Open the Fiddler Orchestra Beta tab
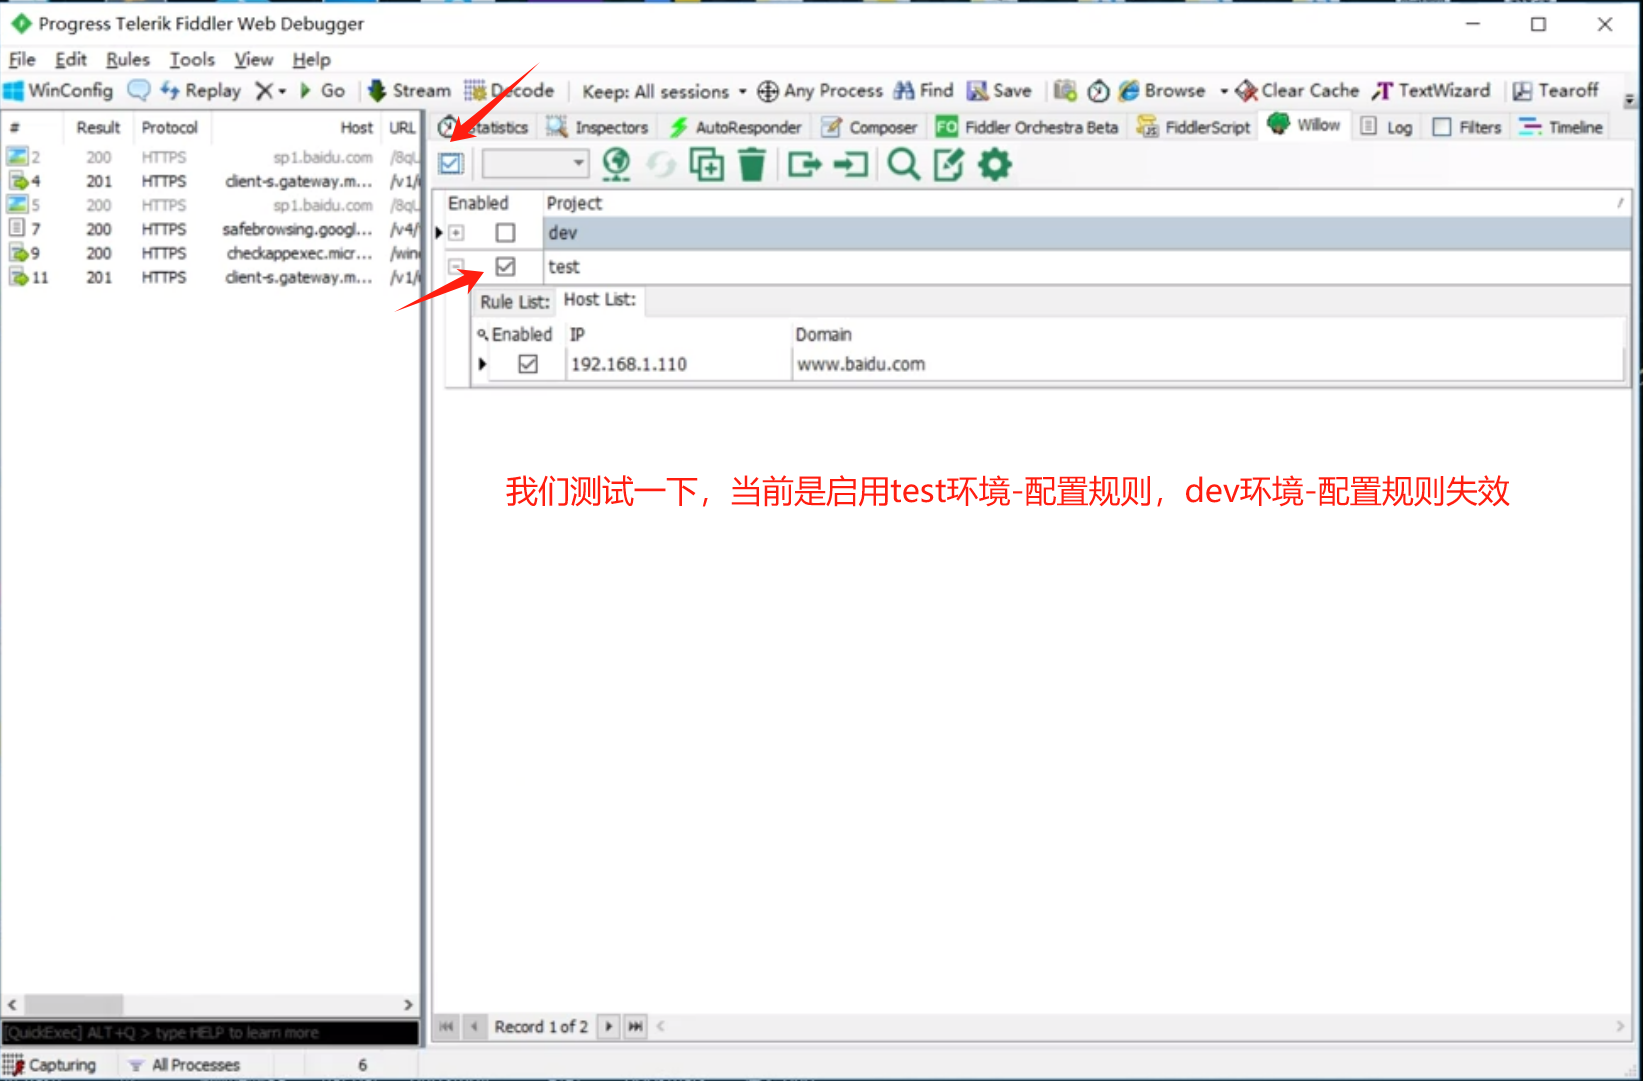The height and width of the screenshot is (1081, 1643). pos(1027,128)
